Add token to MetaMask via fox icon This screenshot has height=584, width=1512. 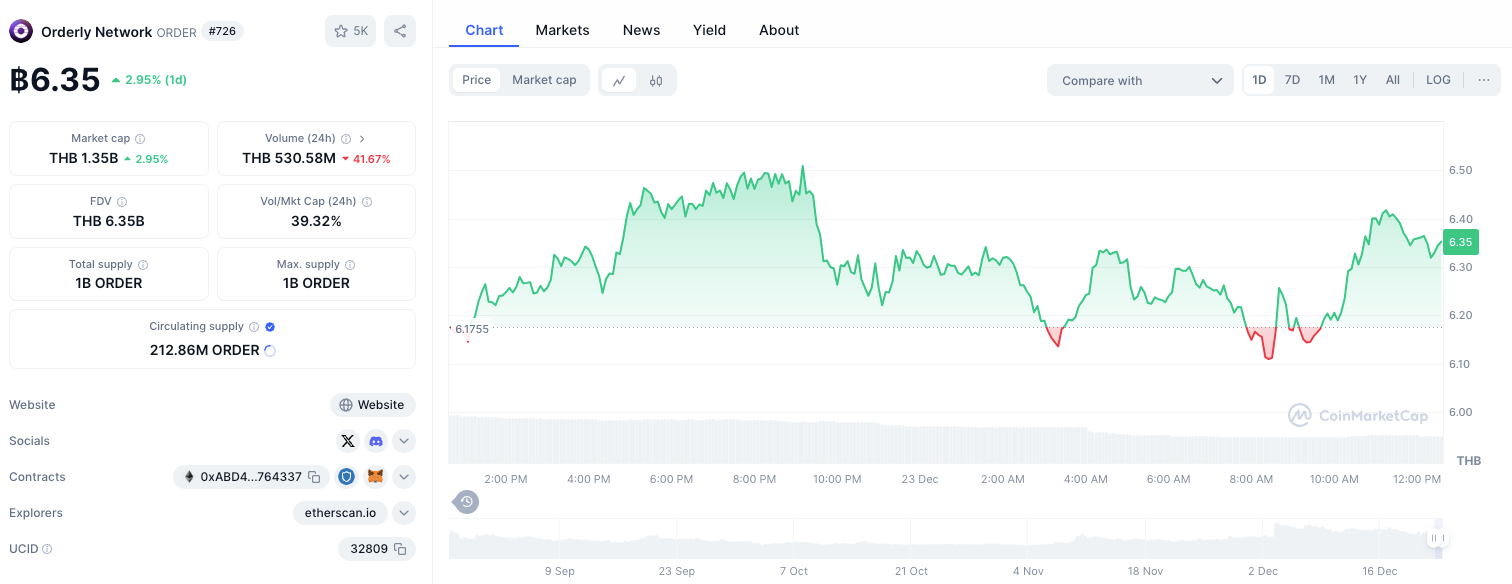click(375, 477)
